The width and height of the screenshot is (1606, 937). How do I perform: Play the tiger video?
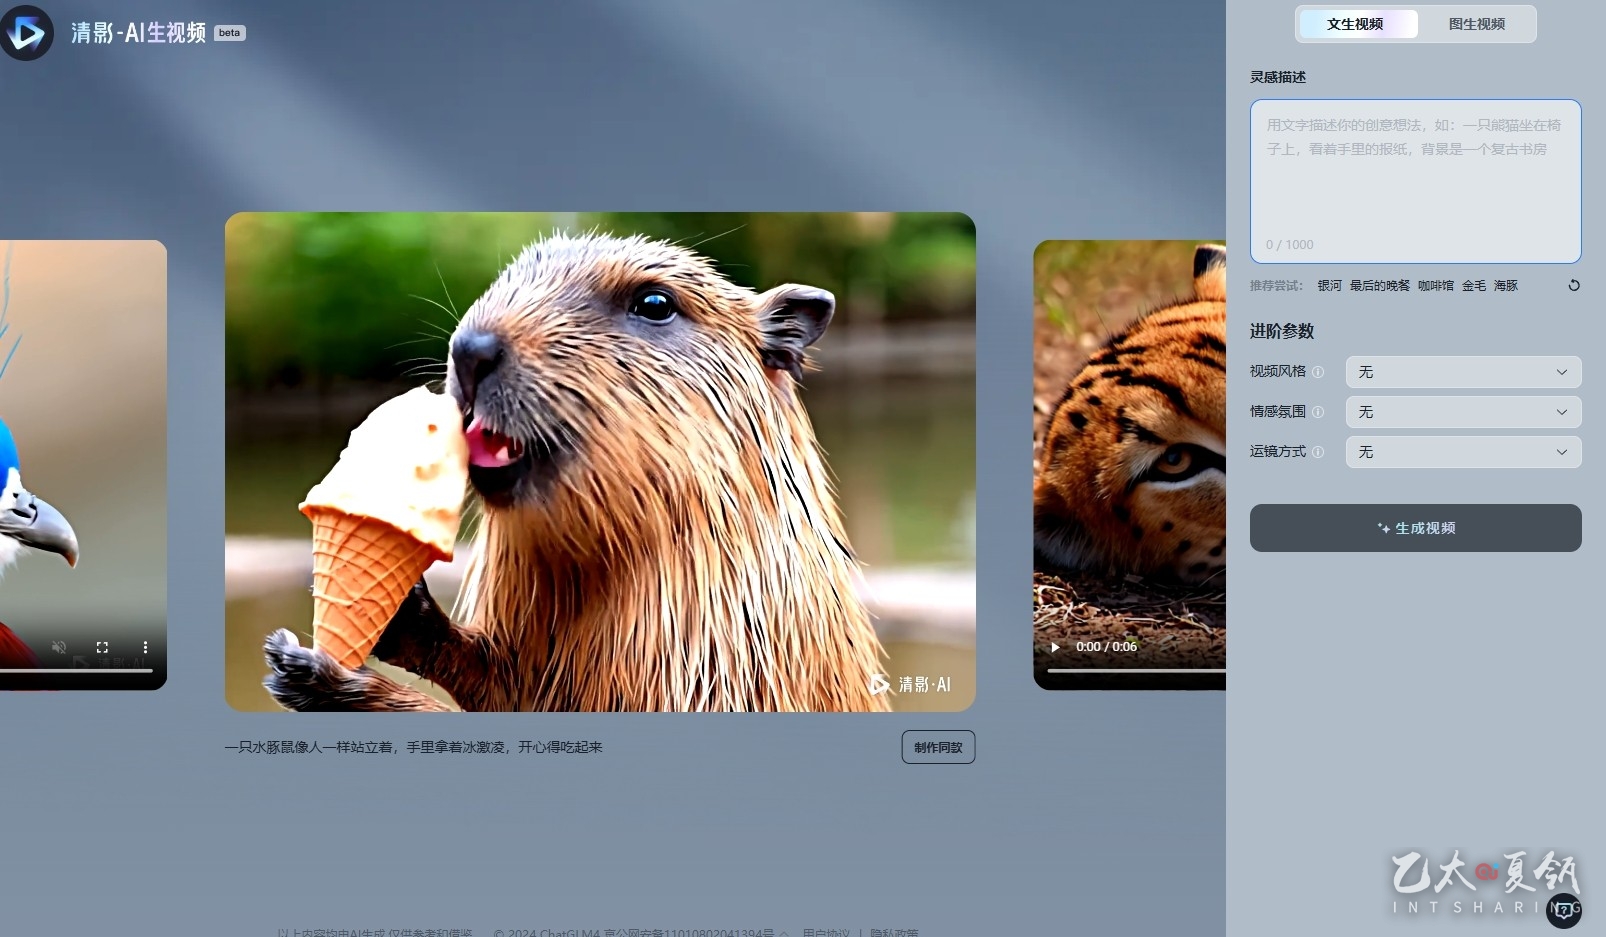1055,647
